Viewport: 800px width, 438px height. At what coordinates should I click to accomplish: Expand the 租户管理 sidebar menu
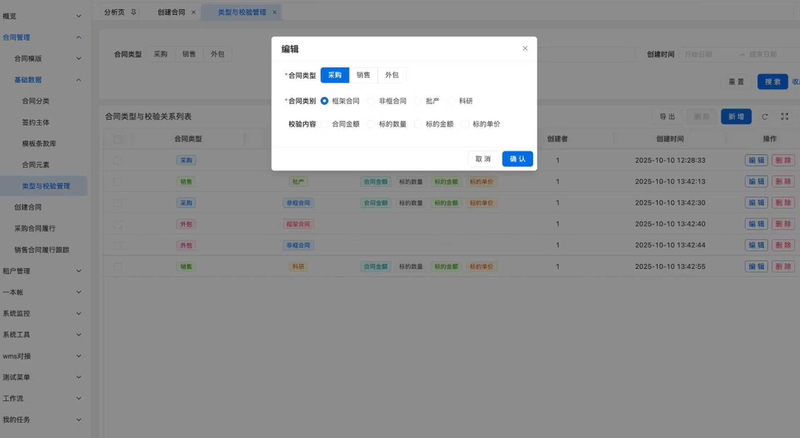79,270
